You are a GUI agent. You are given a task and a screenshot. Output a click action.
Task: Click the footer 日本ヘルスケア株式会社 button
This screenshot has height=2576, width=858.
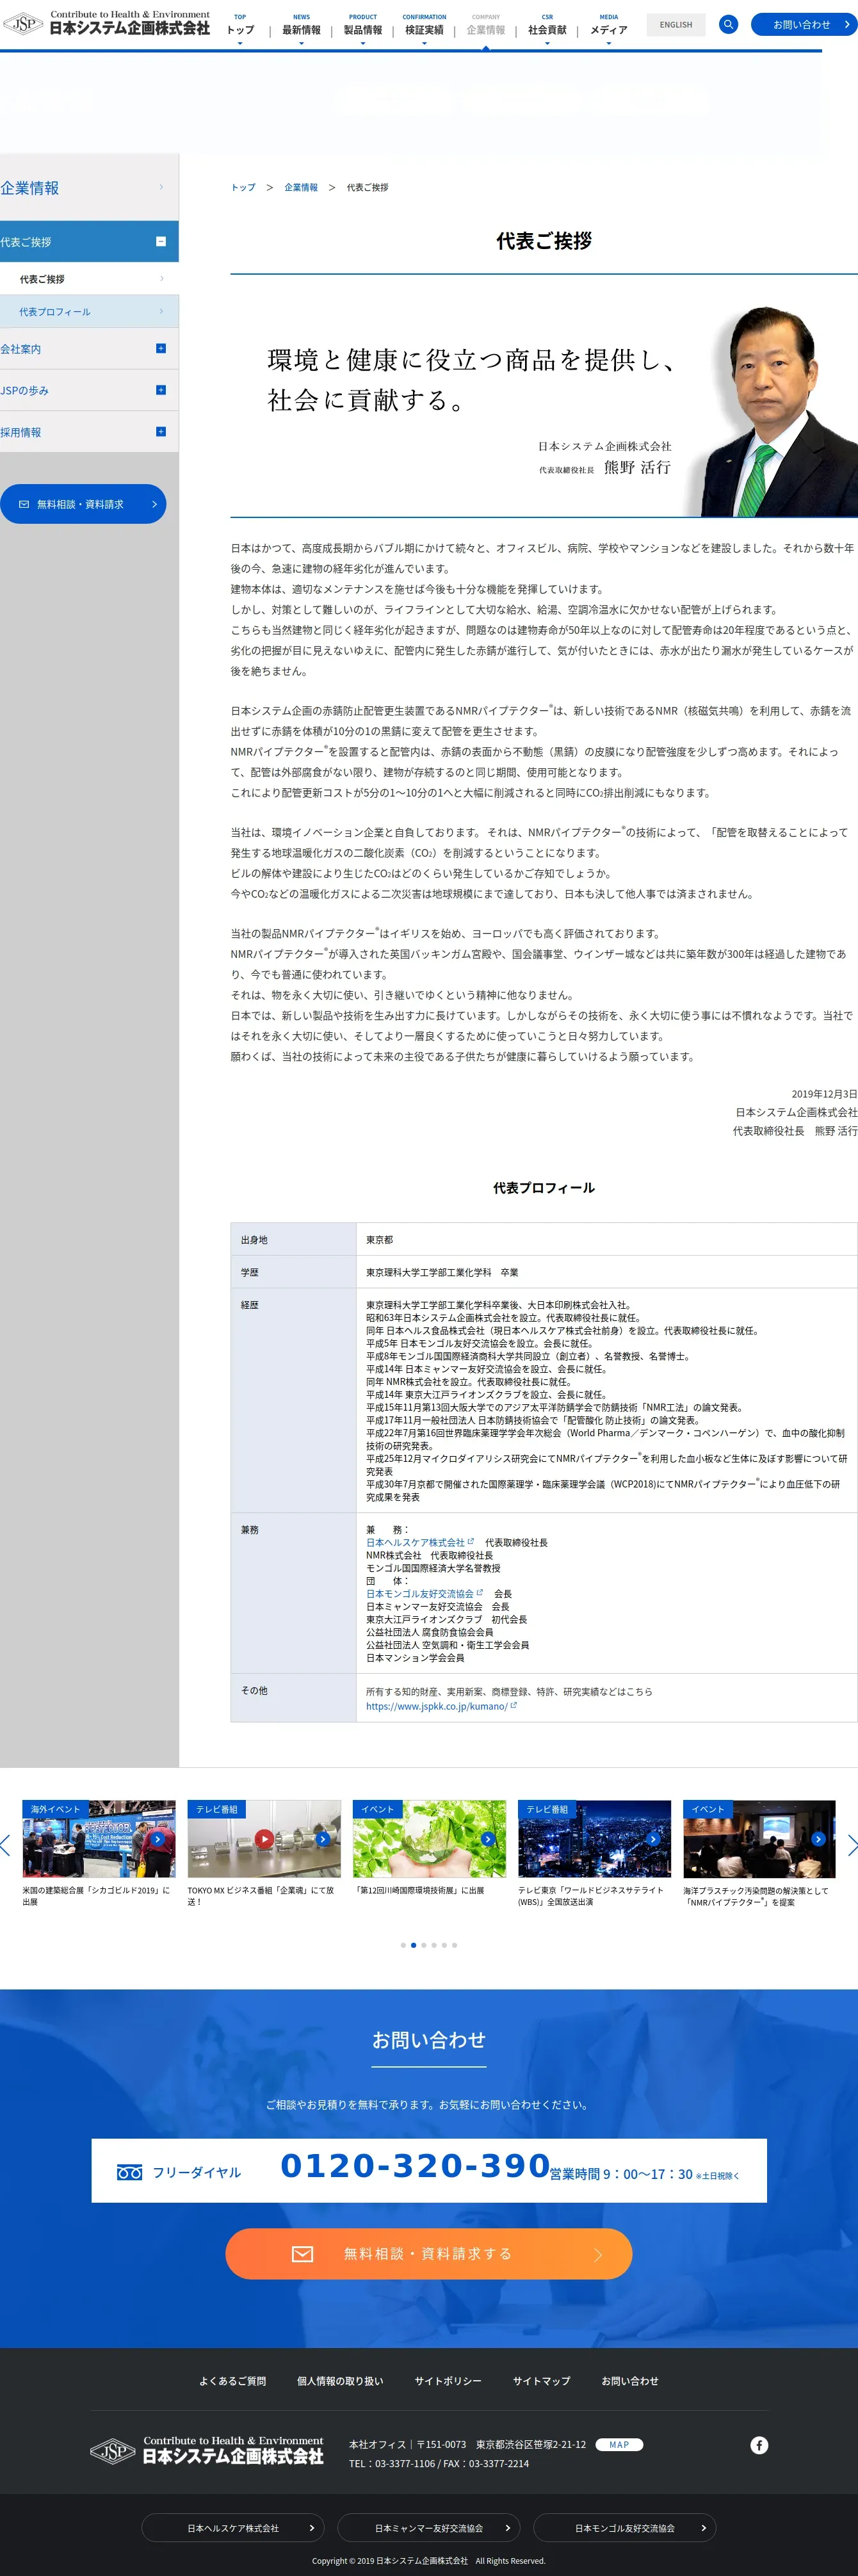[x=233, y=2528]
